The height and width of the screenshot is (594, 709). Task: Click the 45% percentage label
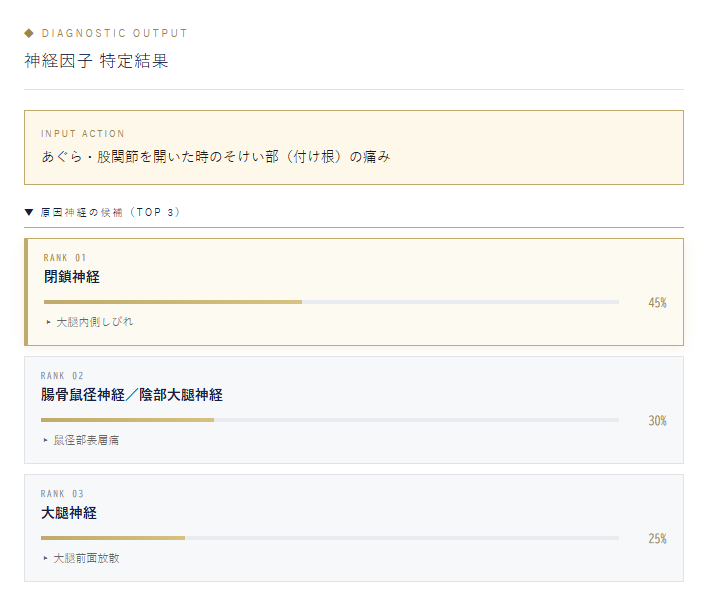click(657, 302)
